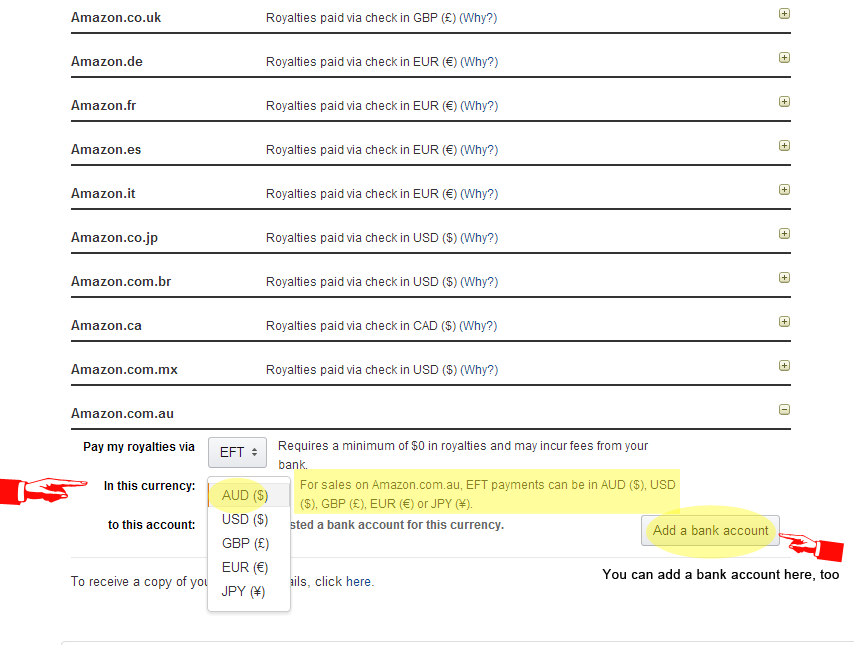This screenshot has width=854, height=645.
Task: Expand the Amazon.de payment row
Action: (x=784, y=58)
